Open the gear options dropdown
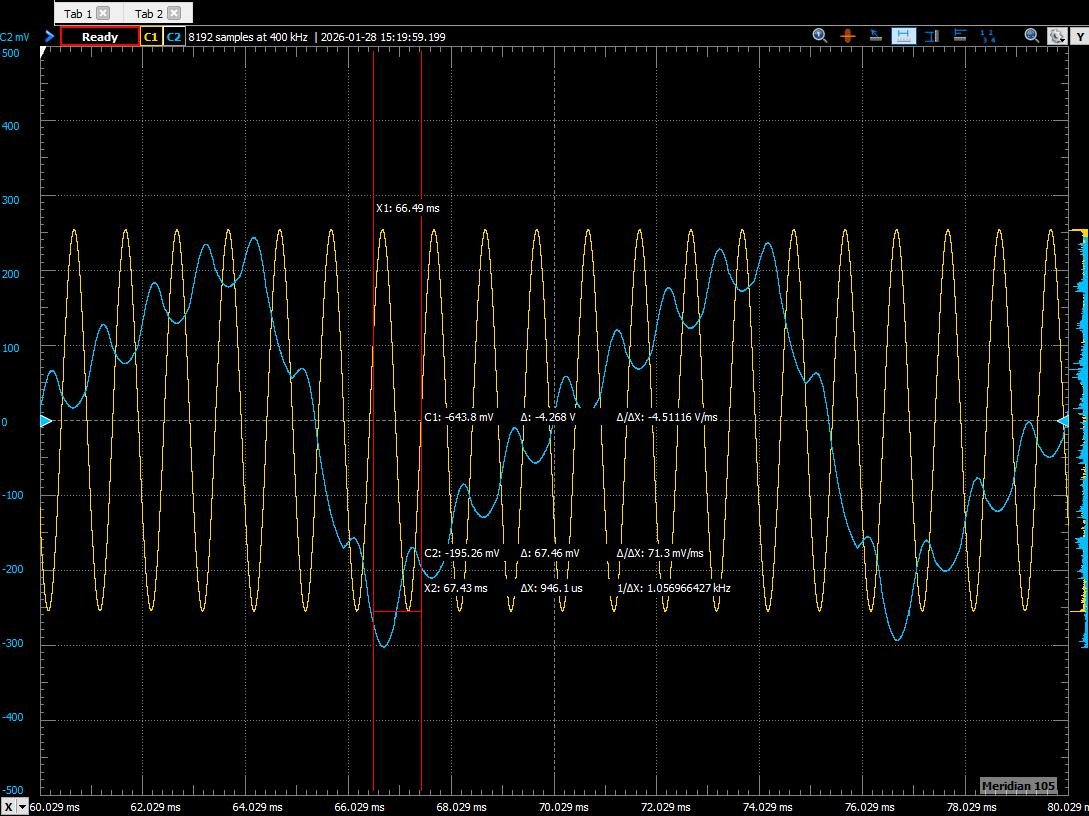 tap(1058, 35)
